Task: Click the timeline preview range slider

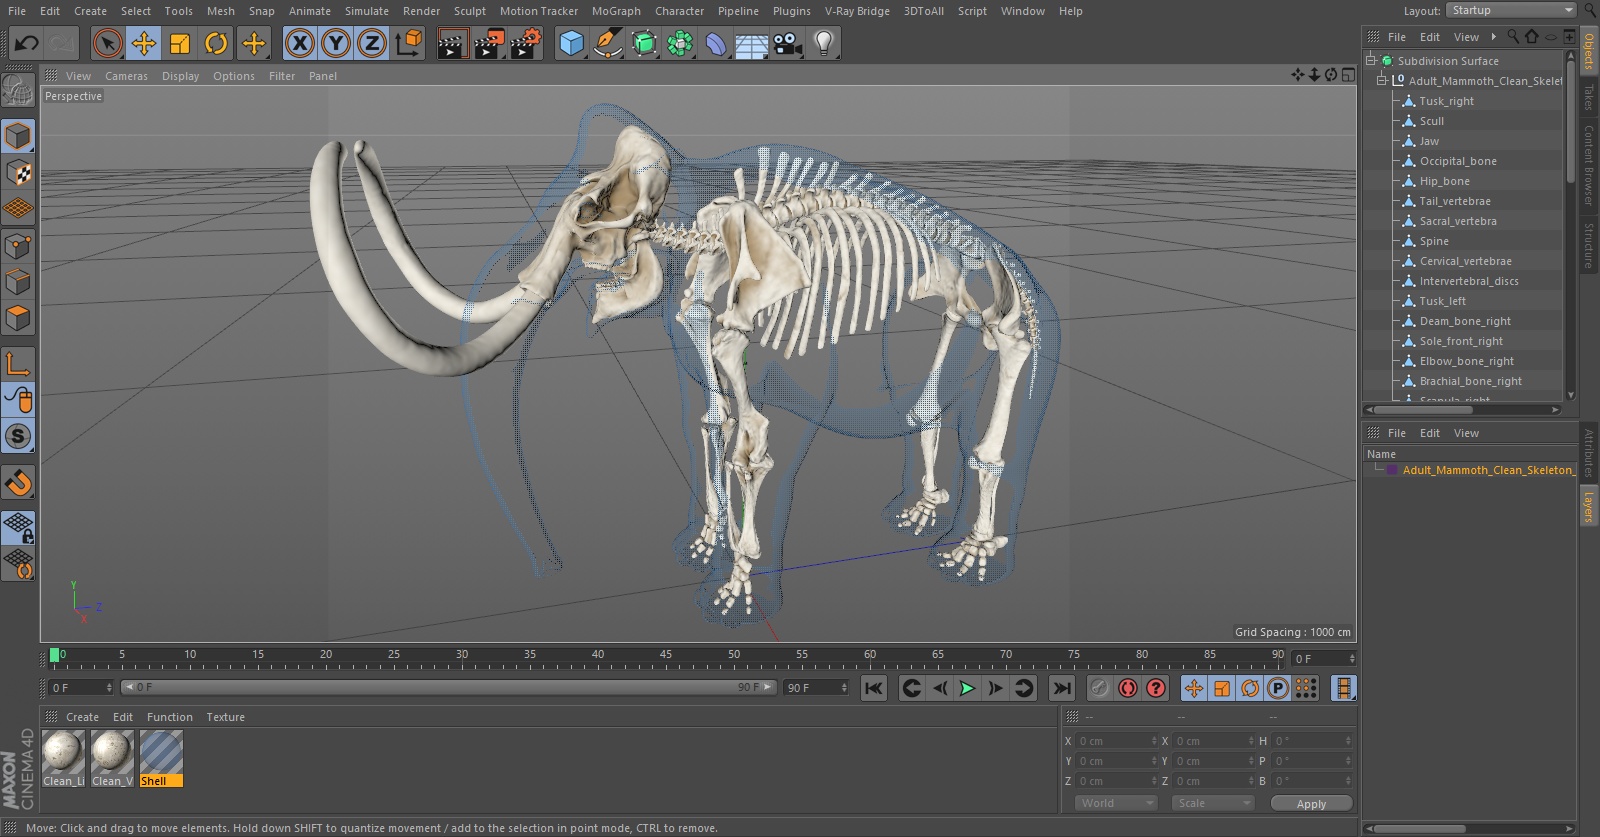Action: (448, 687)
